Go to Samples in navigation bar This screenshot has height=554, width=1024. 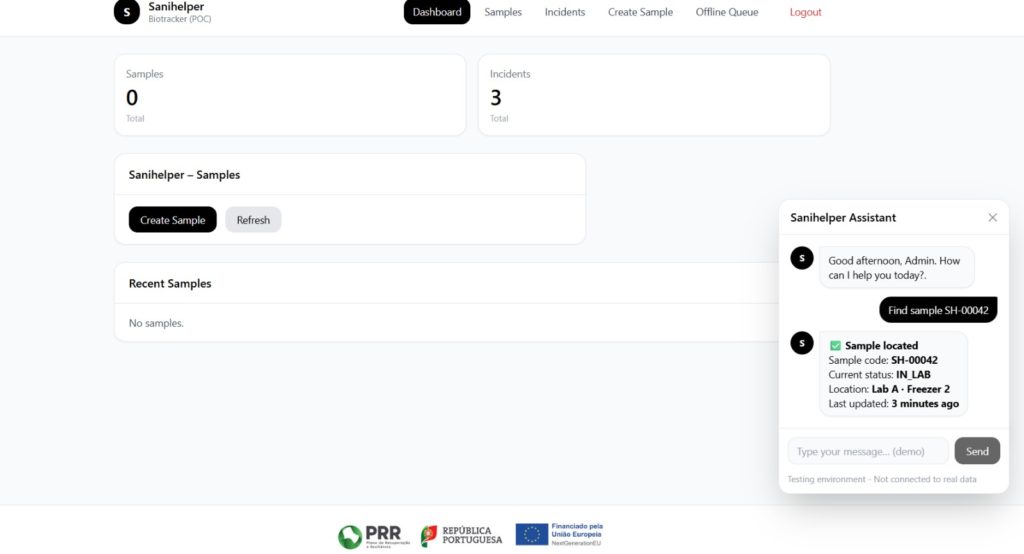(503, 12)
